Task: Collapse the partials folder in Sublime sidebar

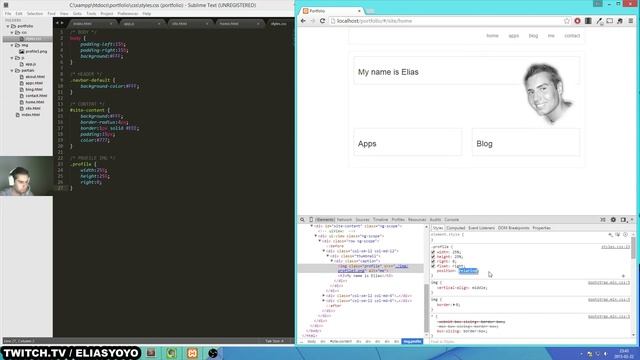Action: coord(12,71)
